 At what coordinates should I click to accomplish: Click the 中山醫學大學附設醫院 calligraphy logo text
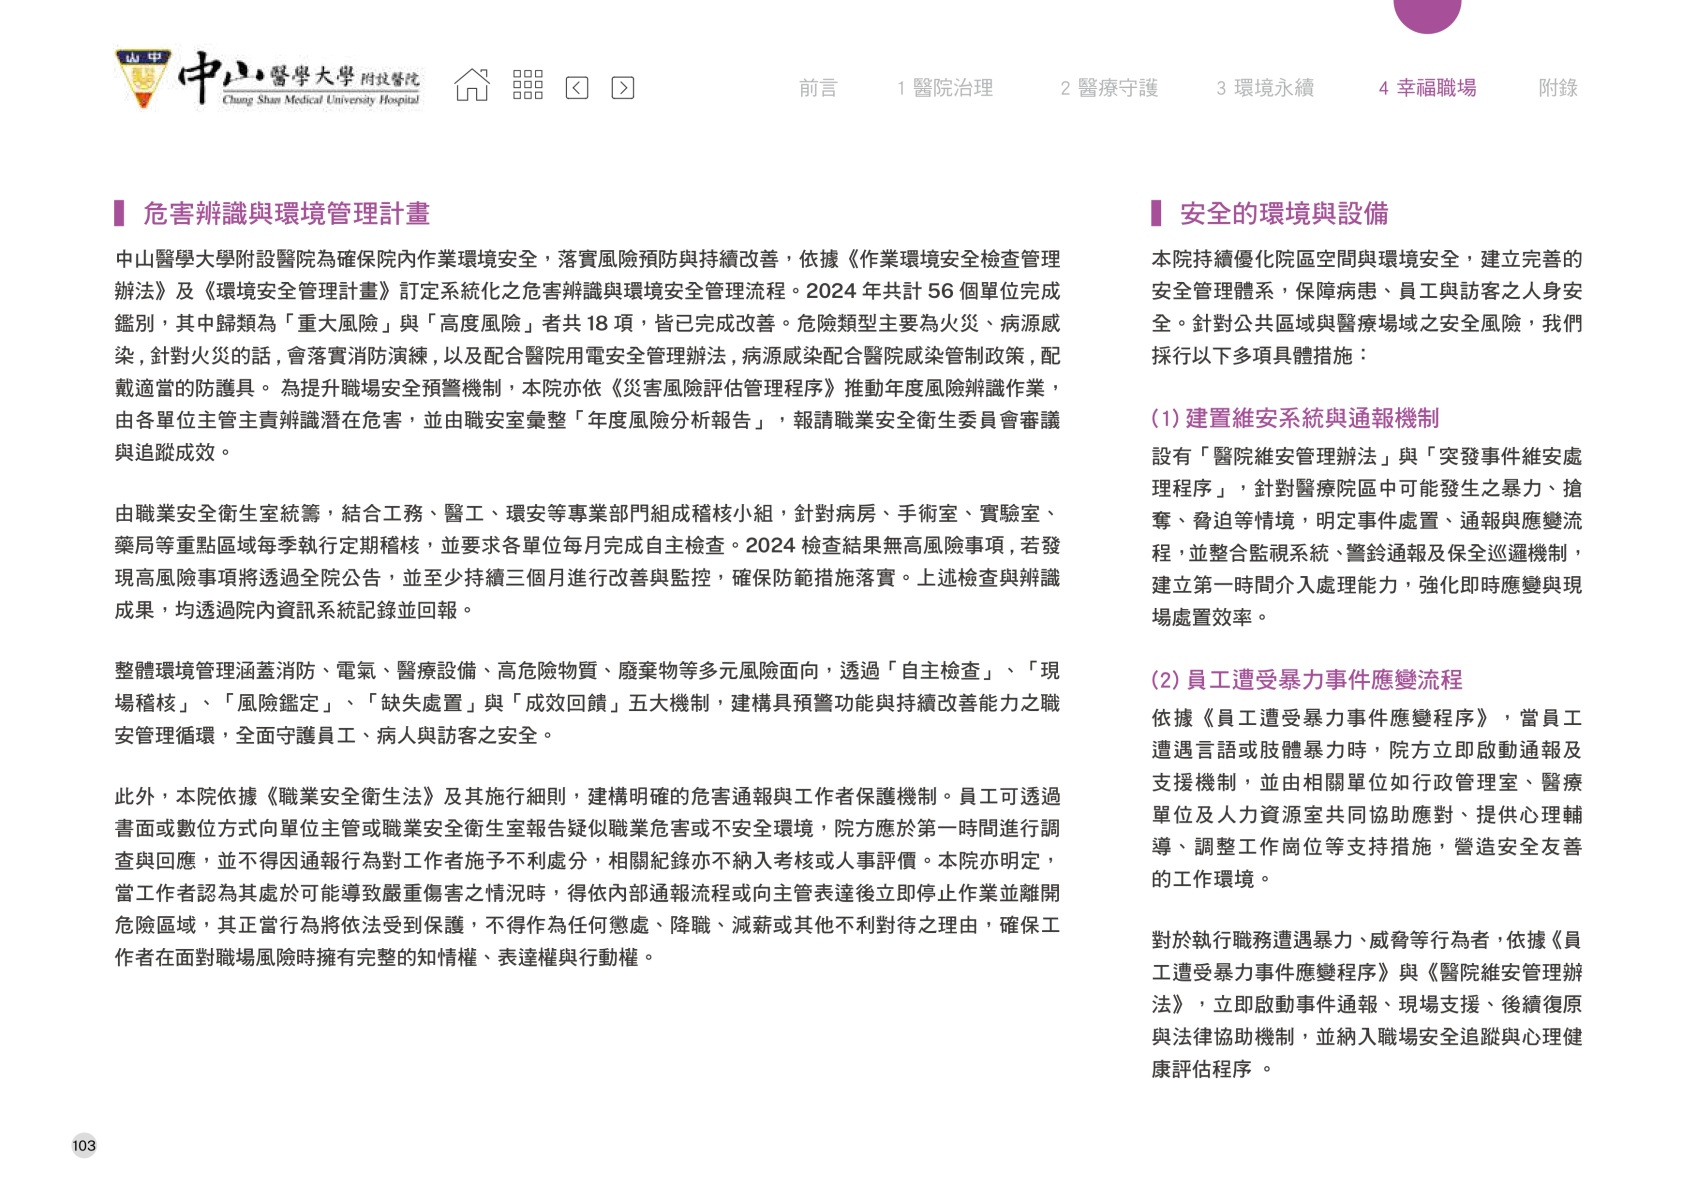coord(300,78)
